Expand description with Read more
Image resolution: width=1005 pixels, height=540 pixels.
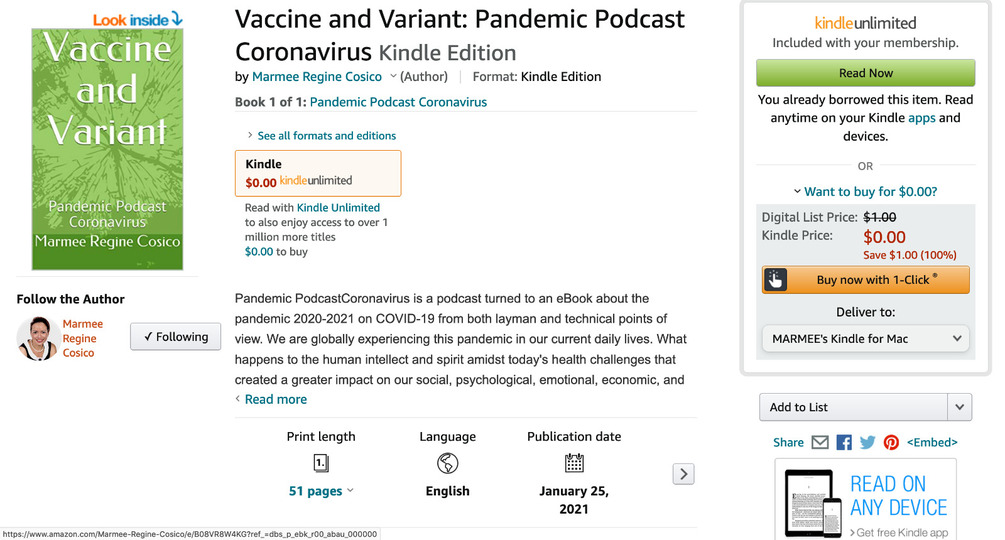pos(275,399)
